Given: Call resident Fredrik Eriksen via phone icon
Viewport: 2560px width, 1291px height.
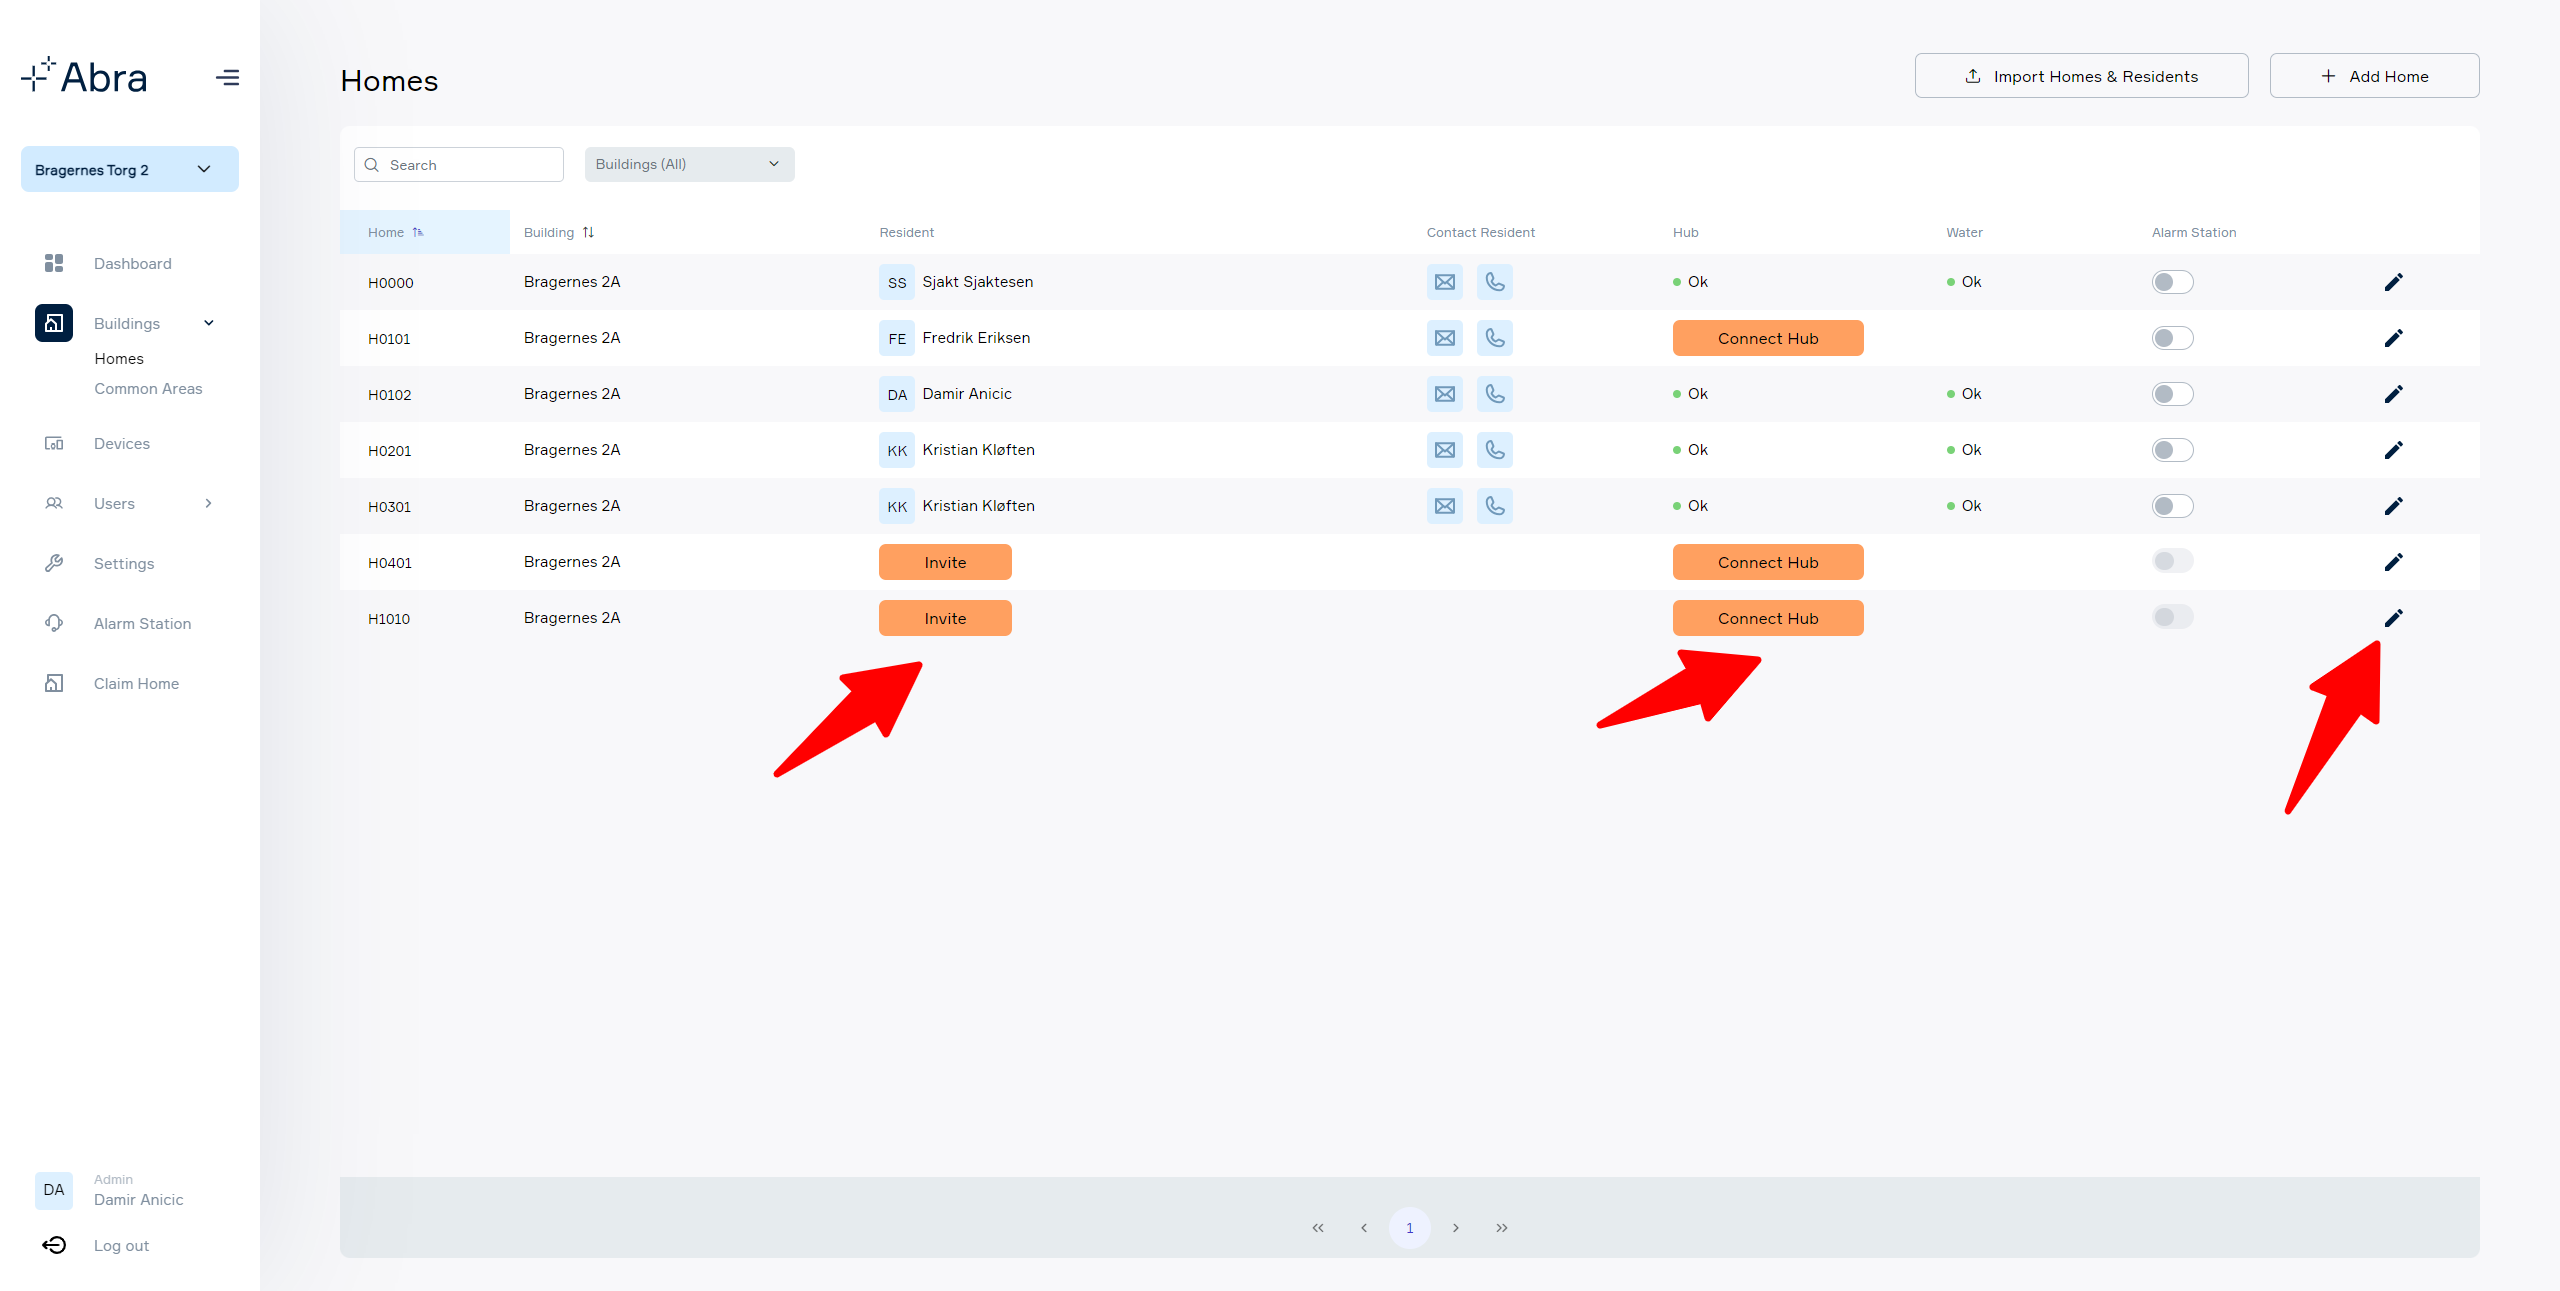Looking at the screenshot, I should (x=1494, y=338).
